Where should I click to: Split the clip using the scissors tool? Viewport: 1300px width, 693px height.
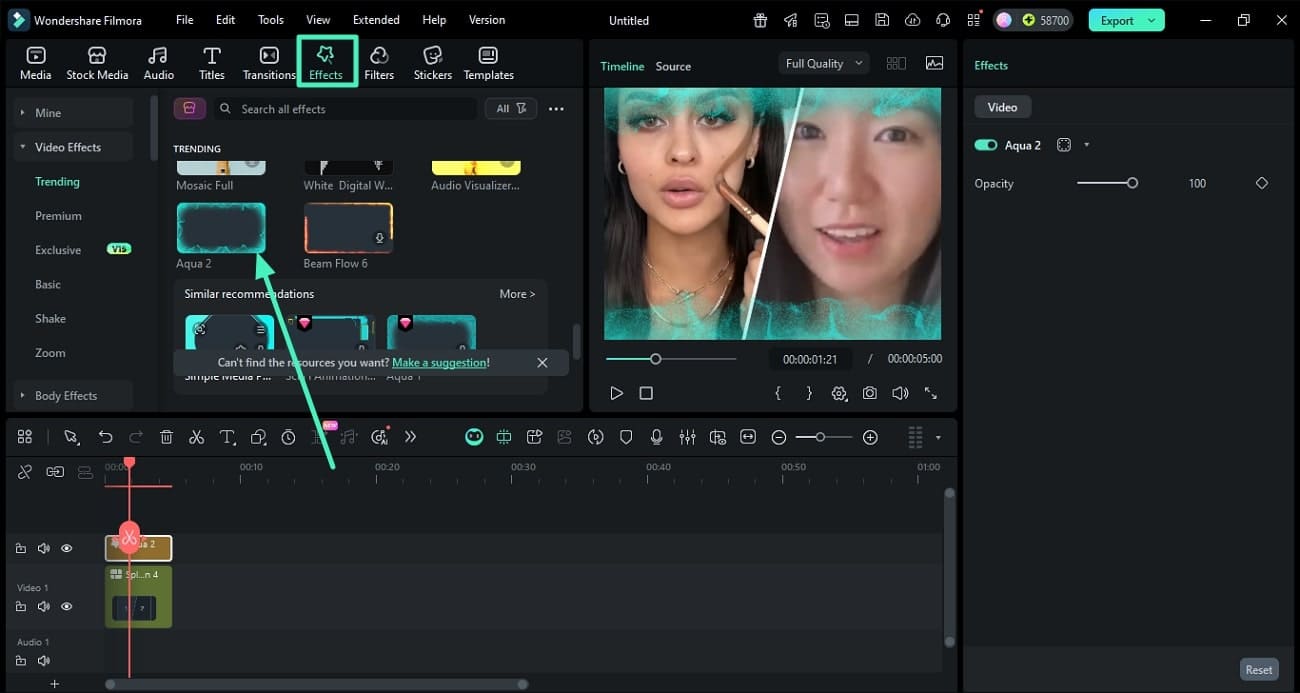[196, 437]
